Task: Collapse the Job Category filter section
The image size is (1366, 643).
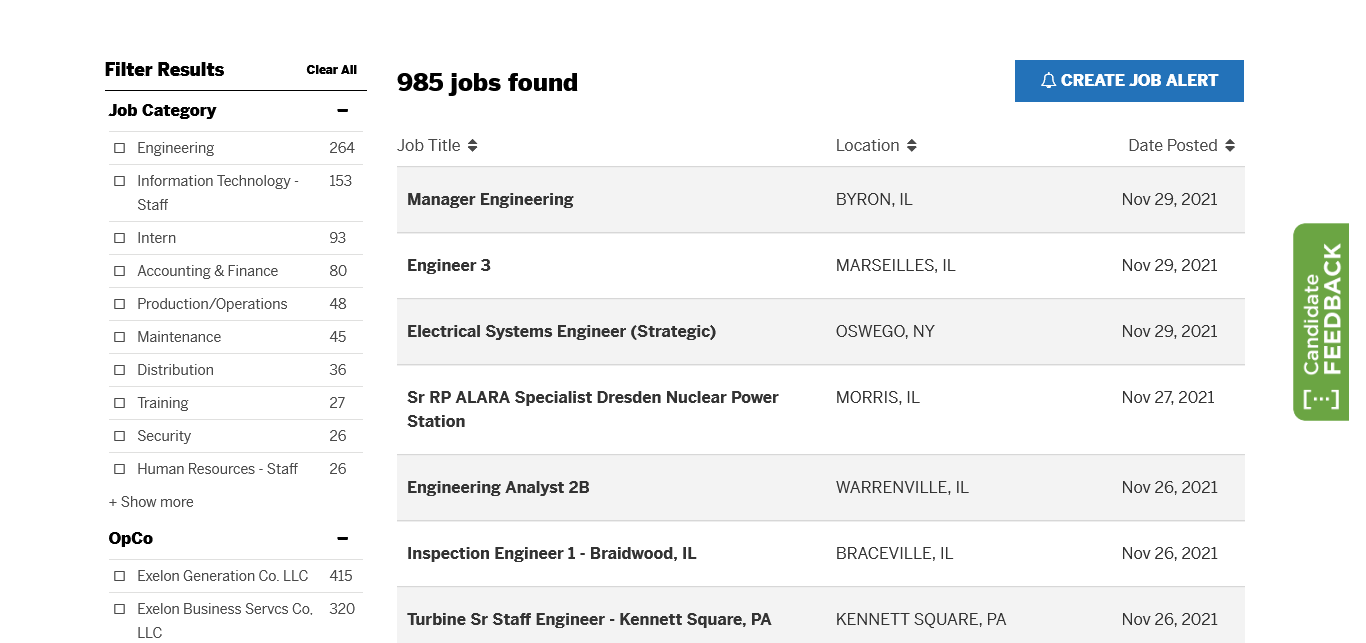Action: (x=342, y=111)
